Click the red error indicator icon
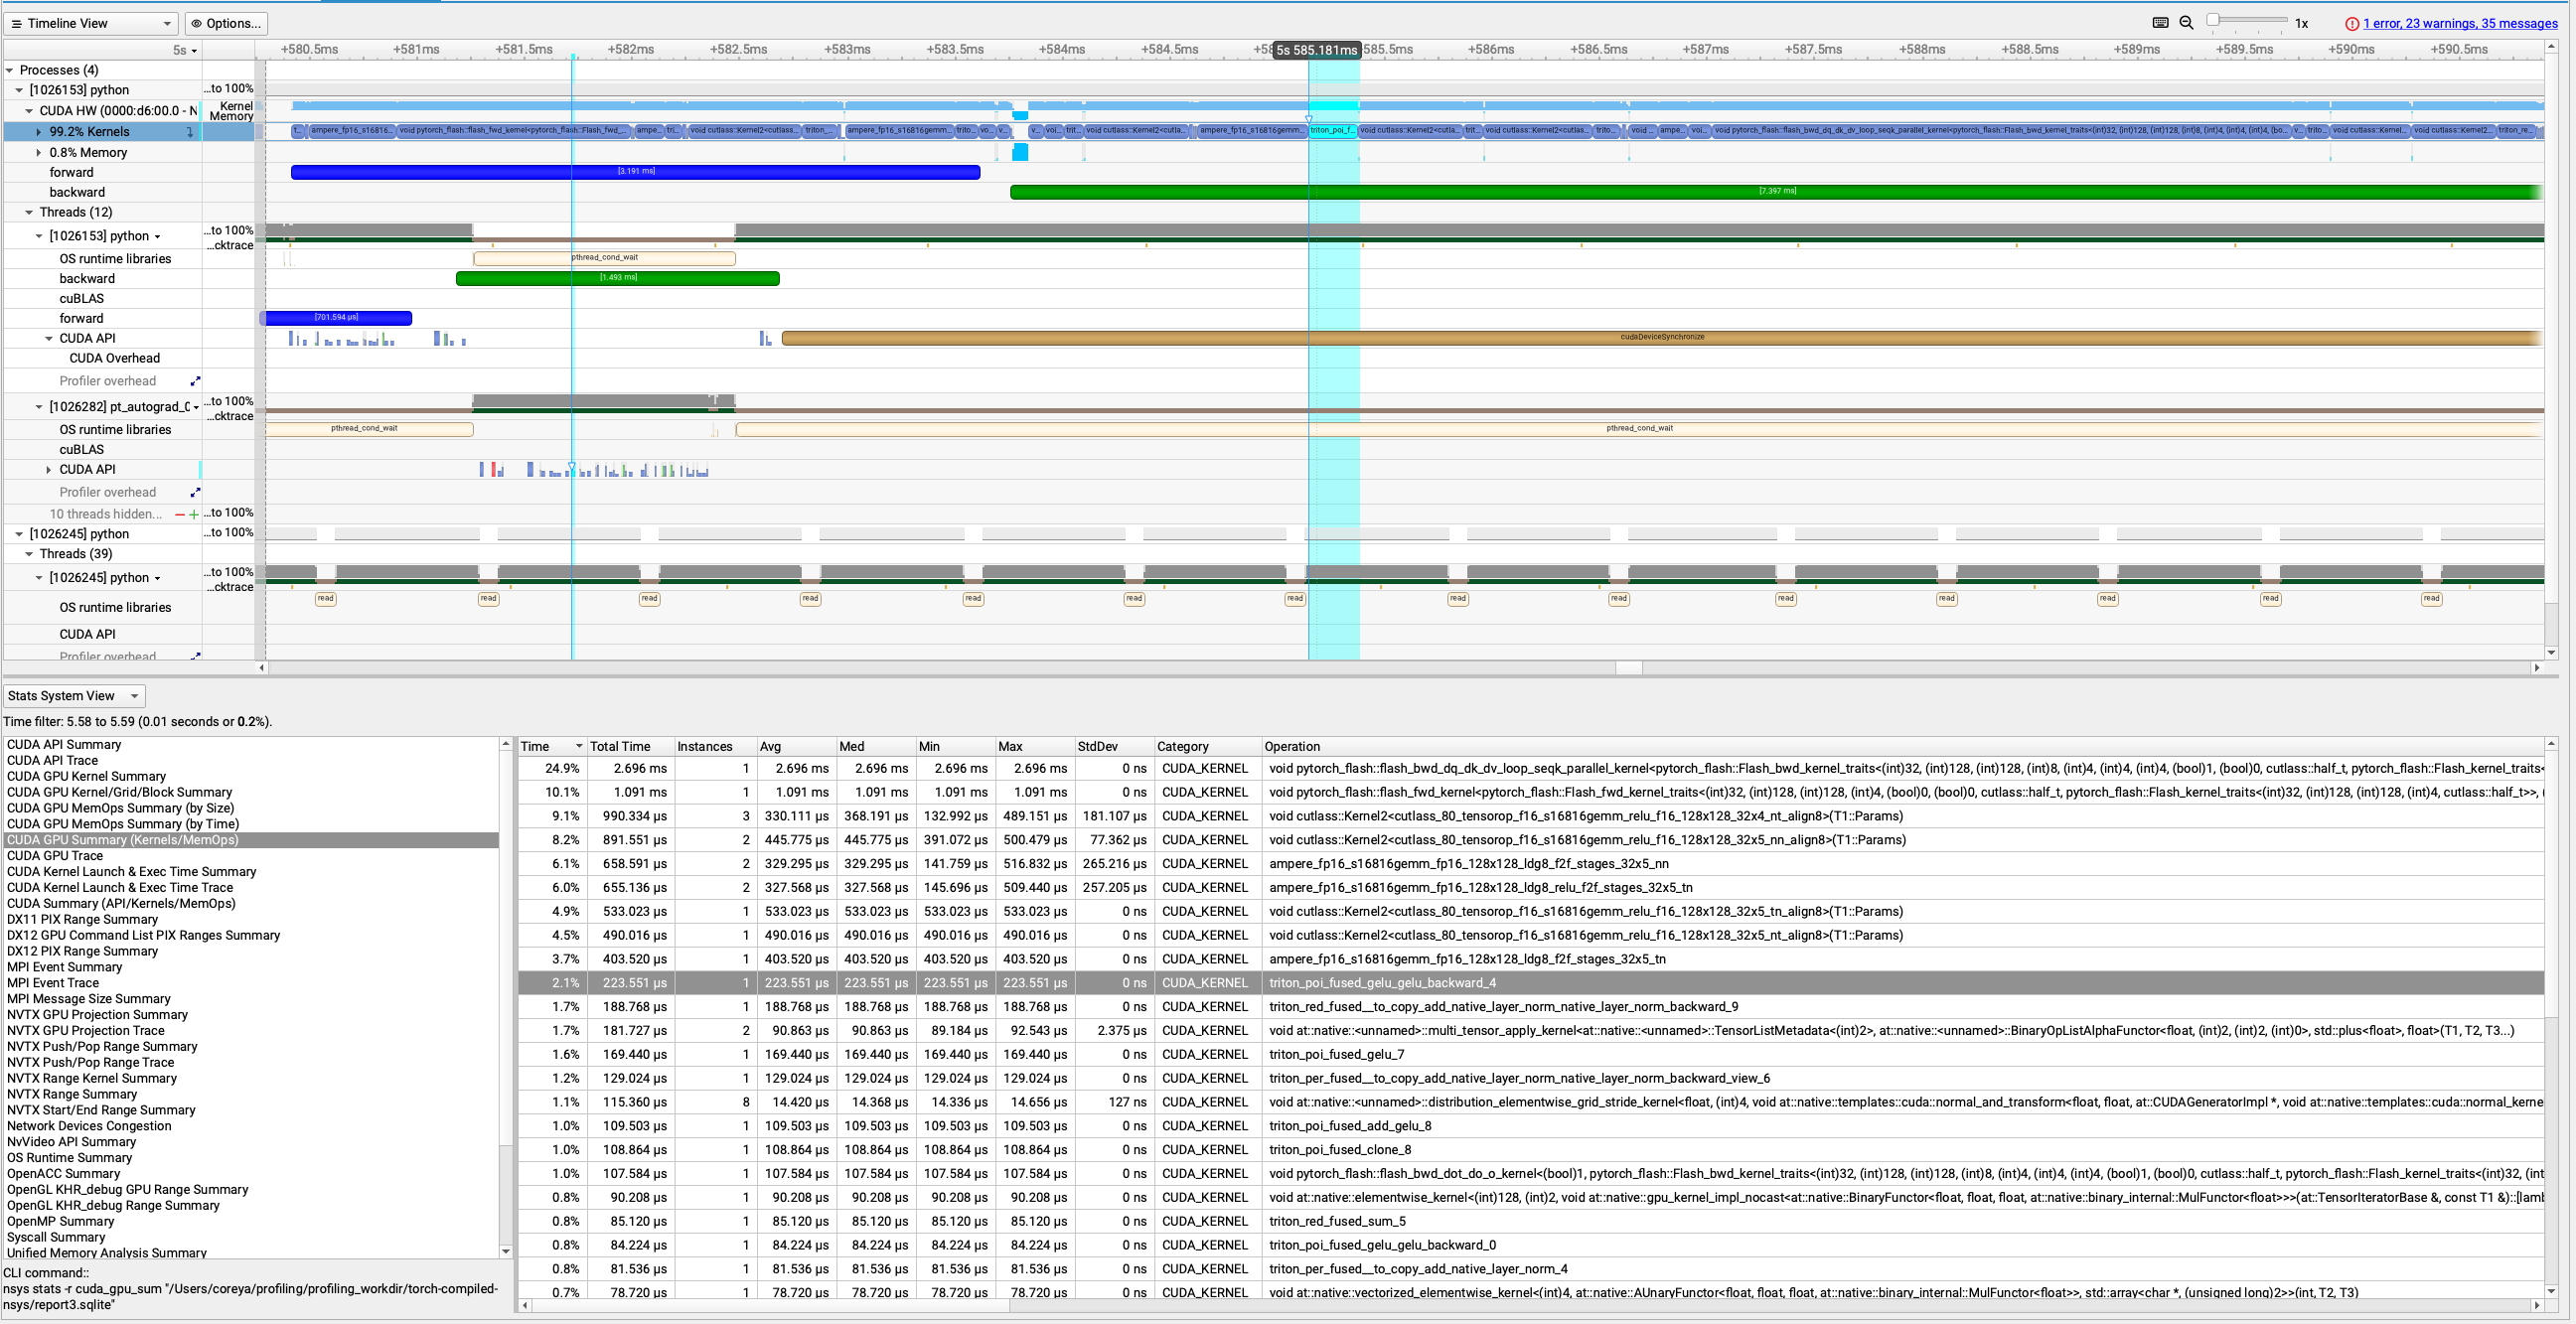Screen dimensions: 2576x1324 coord(2352,24)
